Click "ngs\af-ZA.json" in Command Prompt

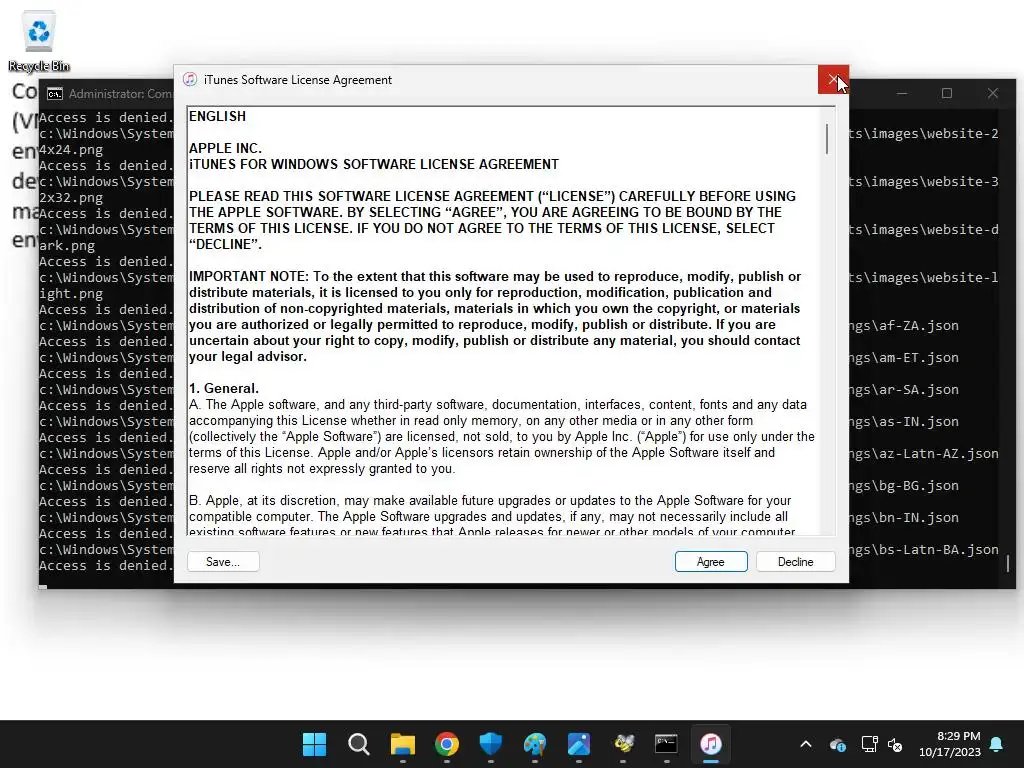[904, 325]
